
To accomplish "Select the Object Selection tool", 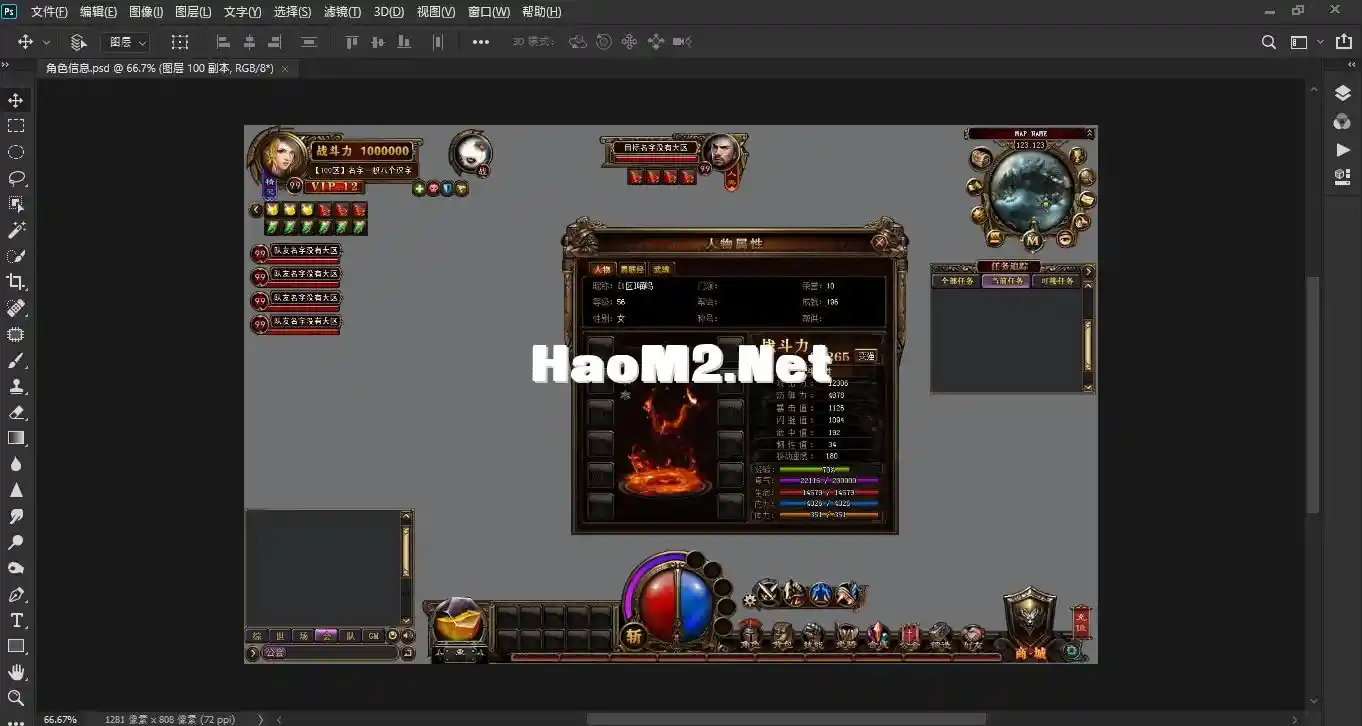I will [16, 204].
